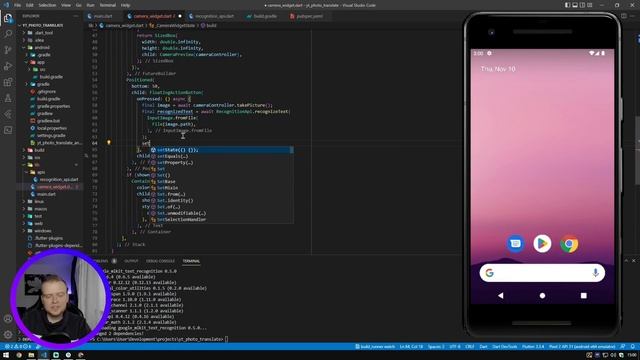Toggle primary sidebar layout button in title bar
Screen dimensions: 640x360
(x=567, y=5)
